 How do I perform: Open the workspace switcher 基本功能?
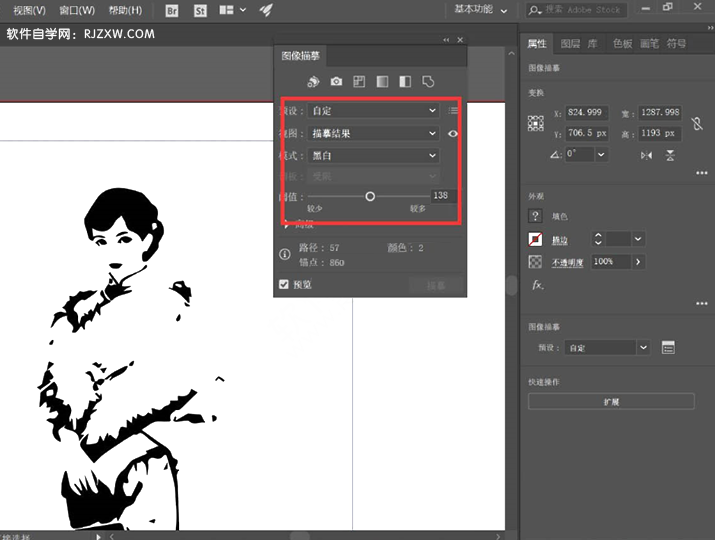(481, 10)
